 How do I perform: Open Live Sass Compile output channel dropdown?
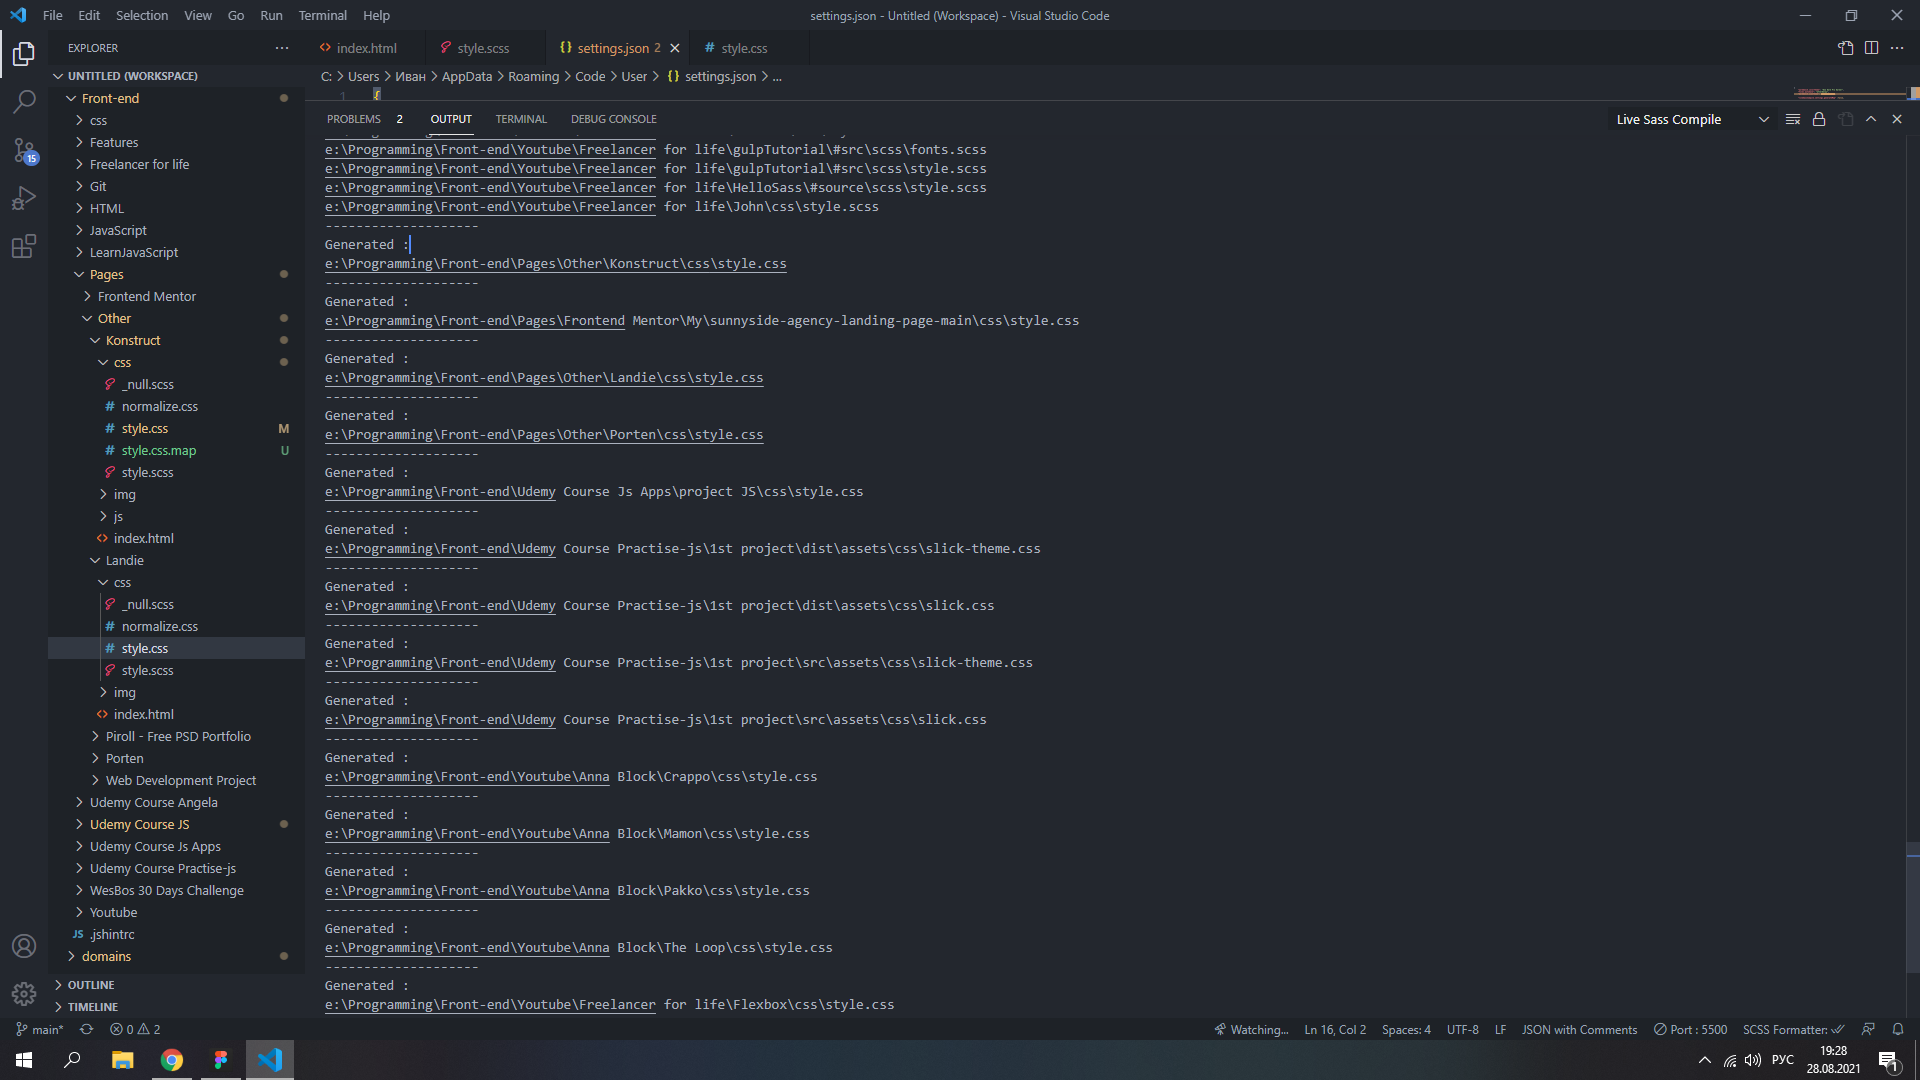pos(1691,119)
